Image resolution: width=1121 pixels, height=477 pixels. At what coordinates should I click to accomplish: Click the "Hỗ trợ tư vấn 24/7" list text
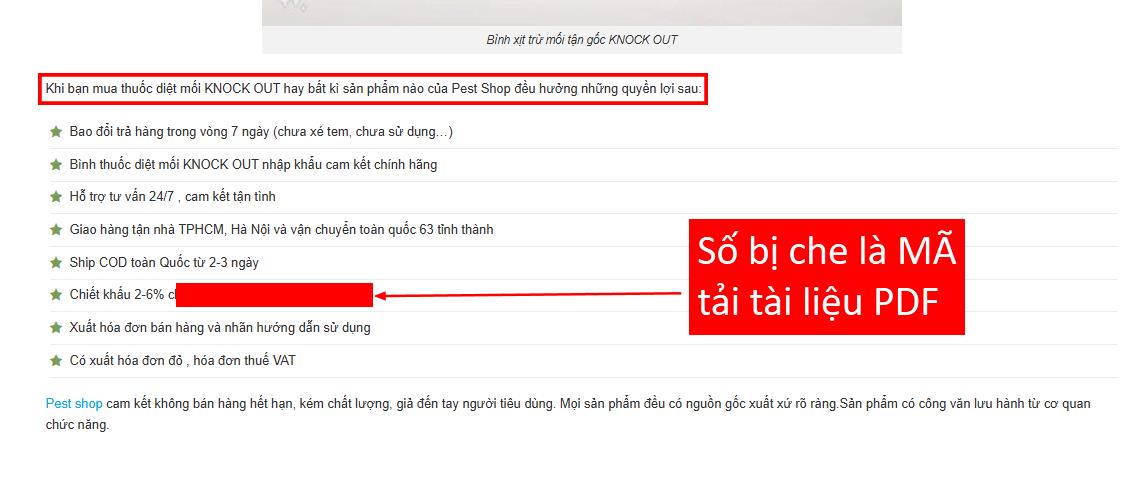point(172,197)
